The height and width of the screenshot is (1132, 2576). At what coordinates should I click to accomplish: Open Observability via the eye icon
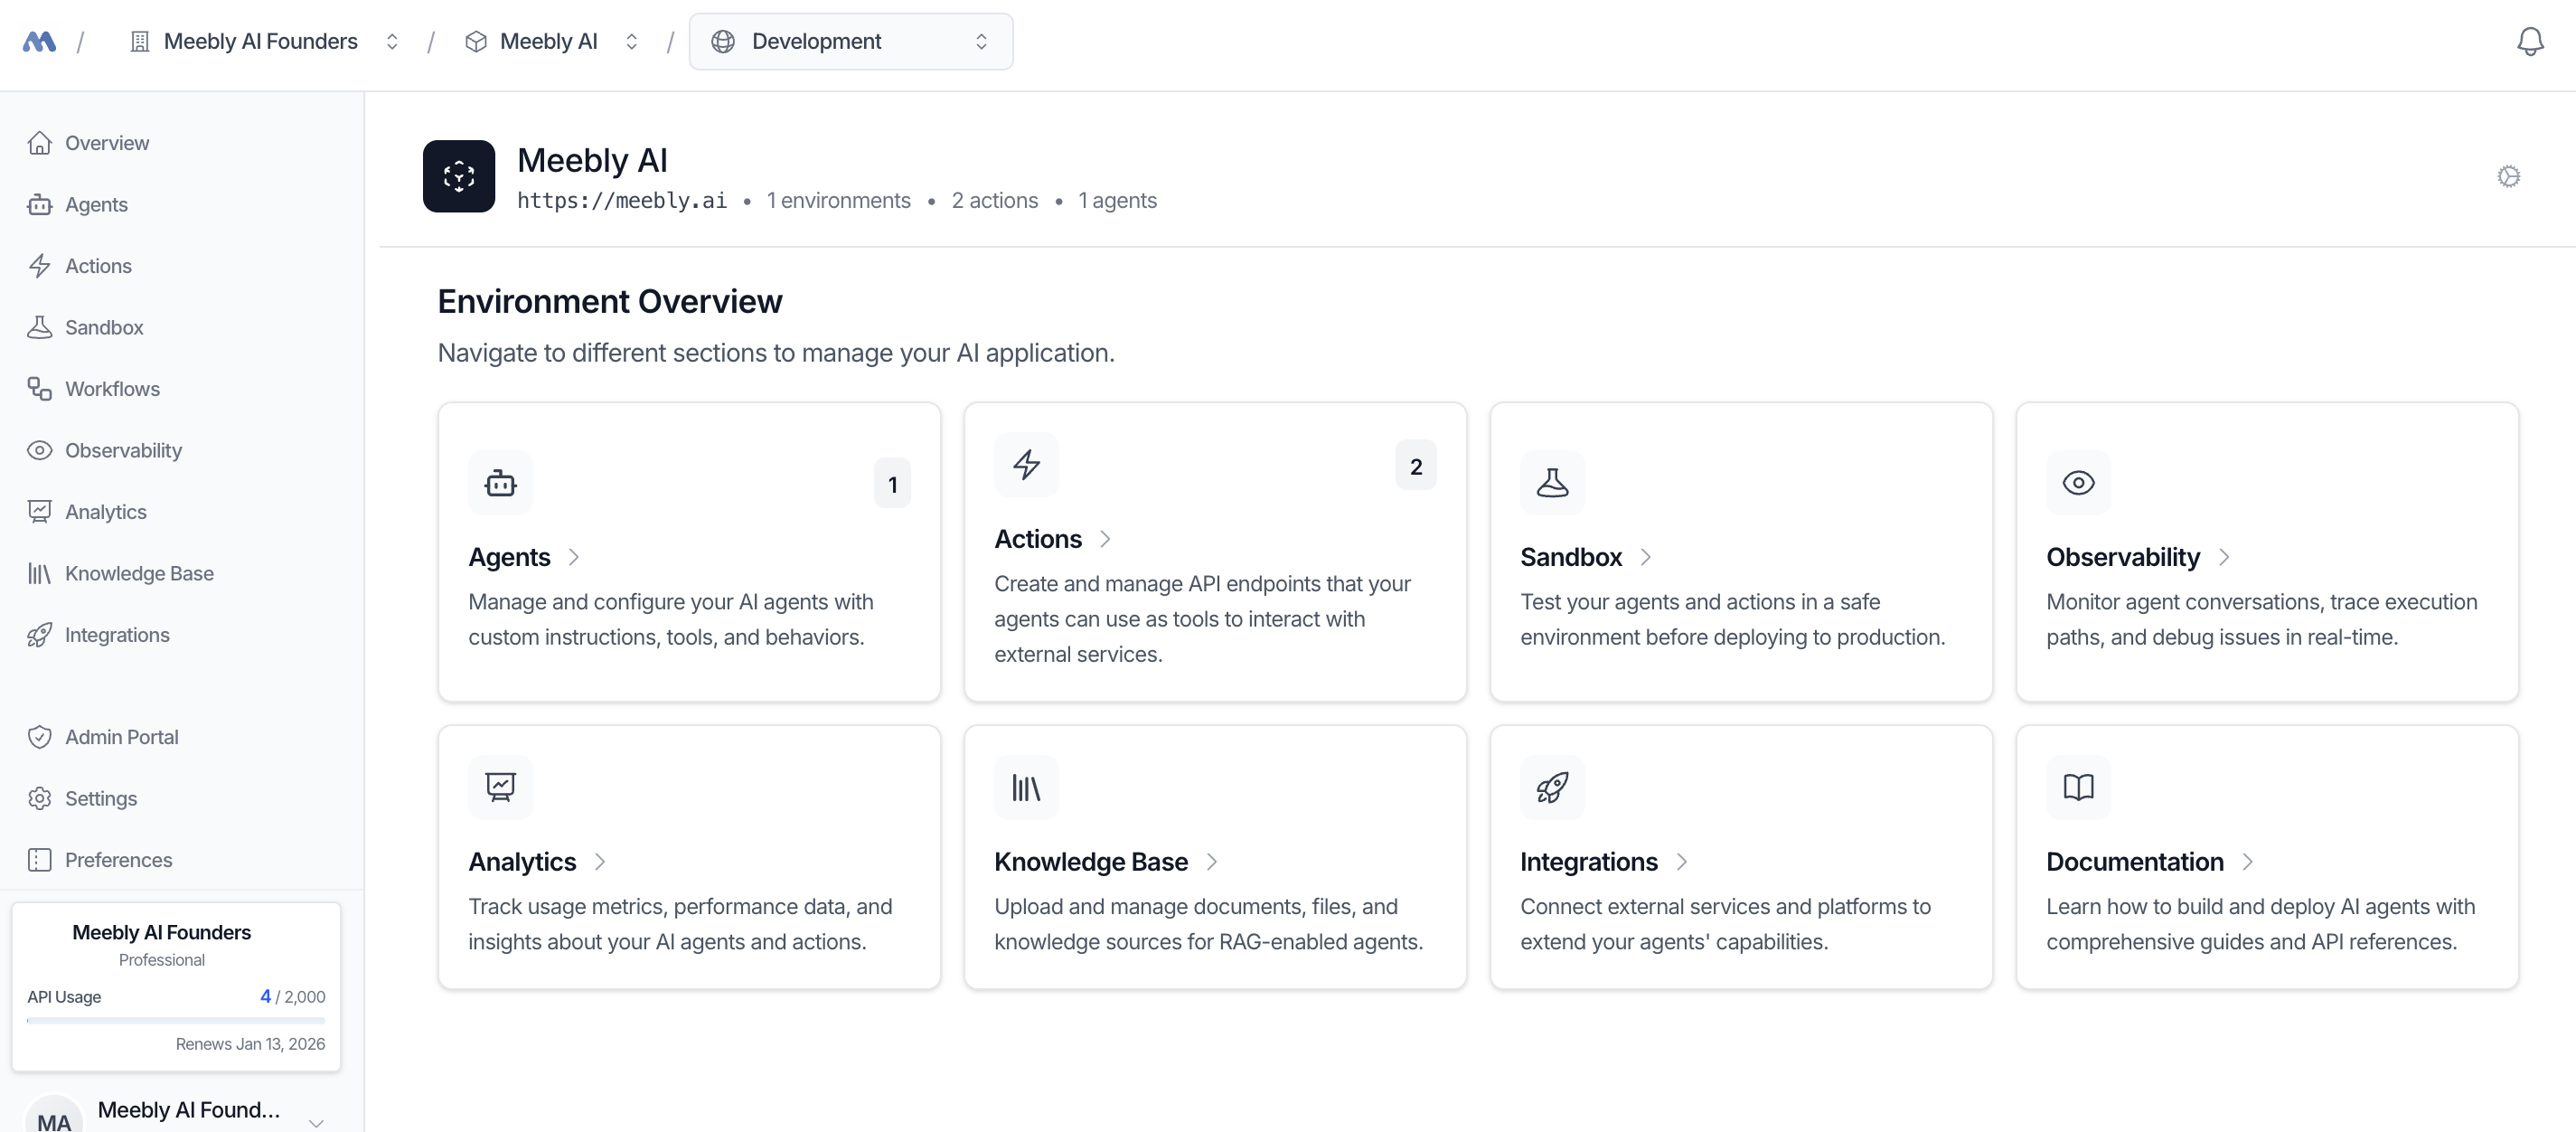tap(40, 450)
